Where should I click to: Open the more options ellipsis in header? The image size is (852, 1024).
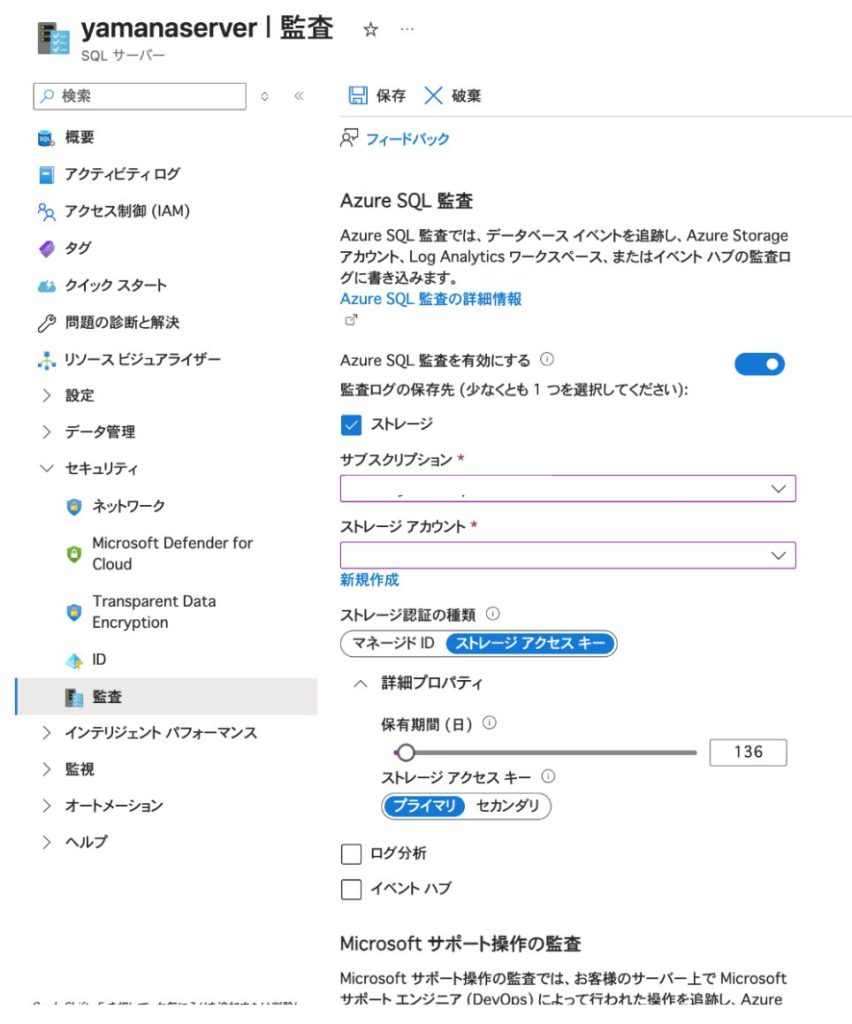pyautogui.click(x=407, y=30)
